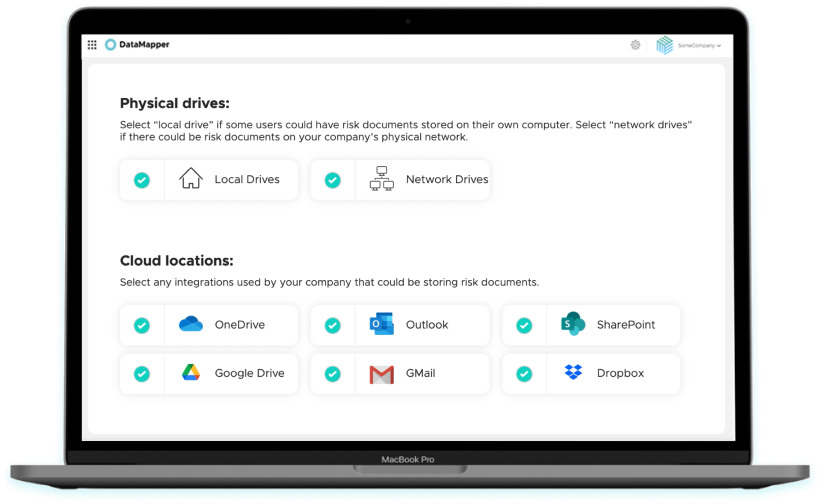The image size is (820, 504).
Task: Select the SharePoint label
Action: (x=626, y=325)
